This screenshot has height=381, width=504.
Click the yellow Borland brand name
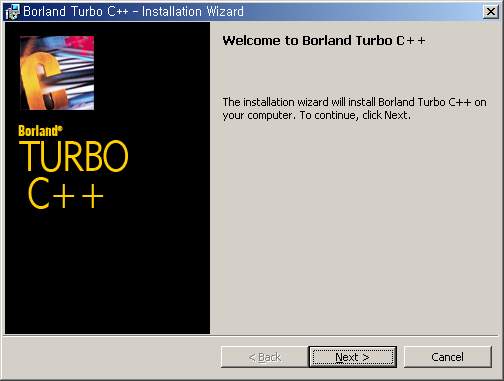[x=38, y=131]
